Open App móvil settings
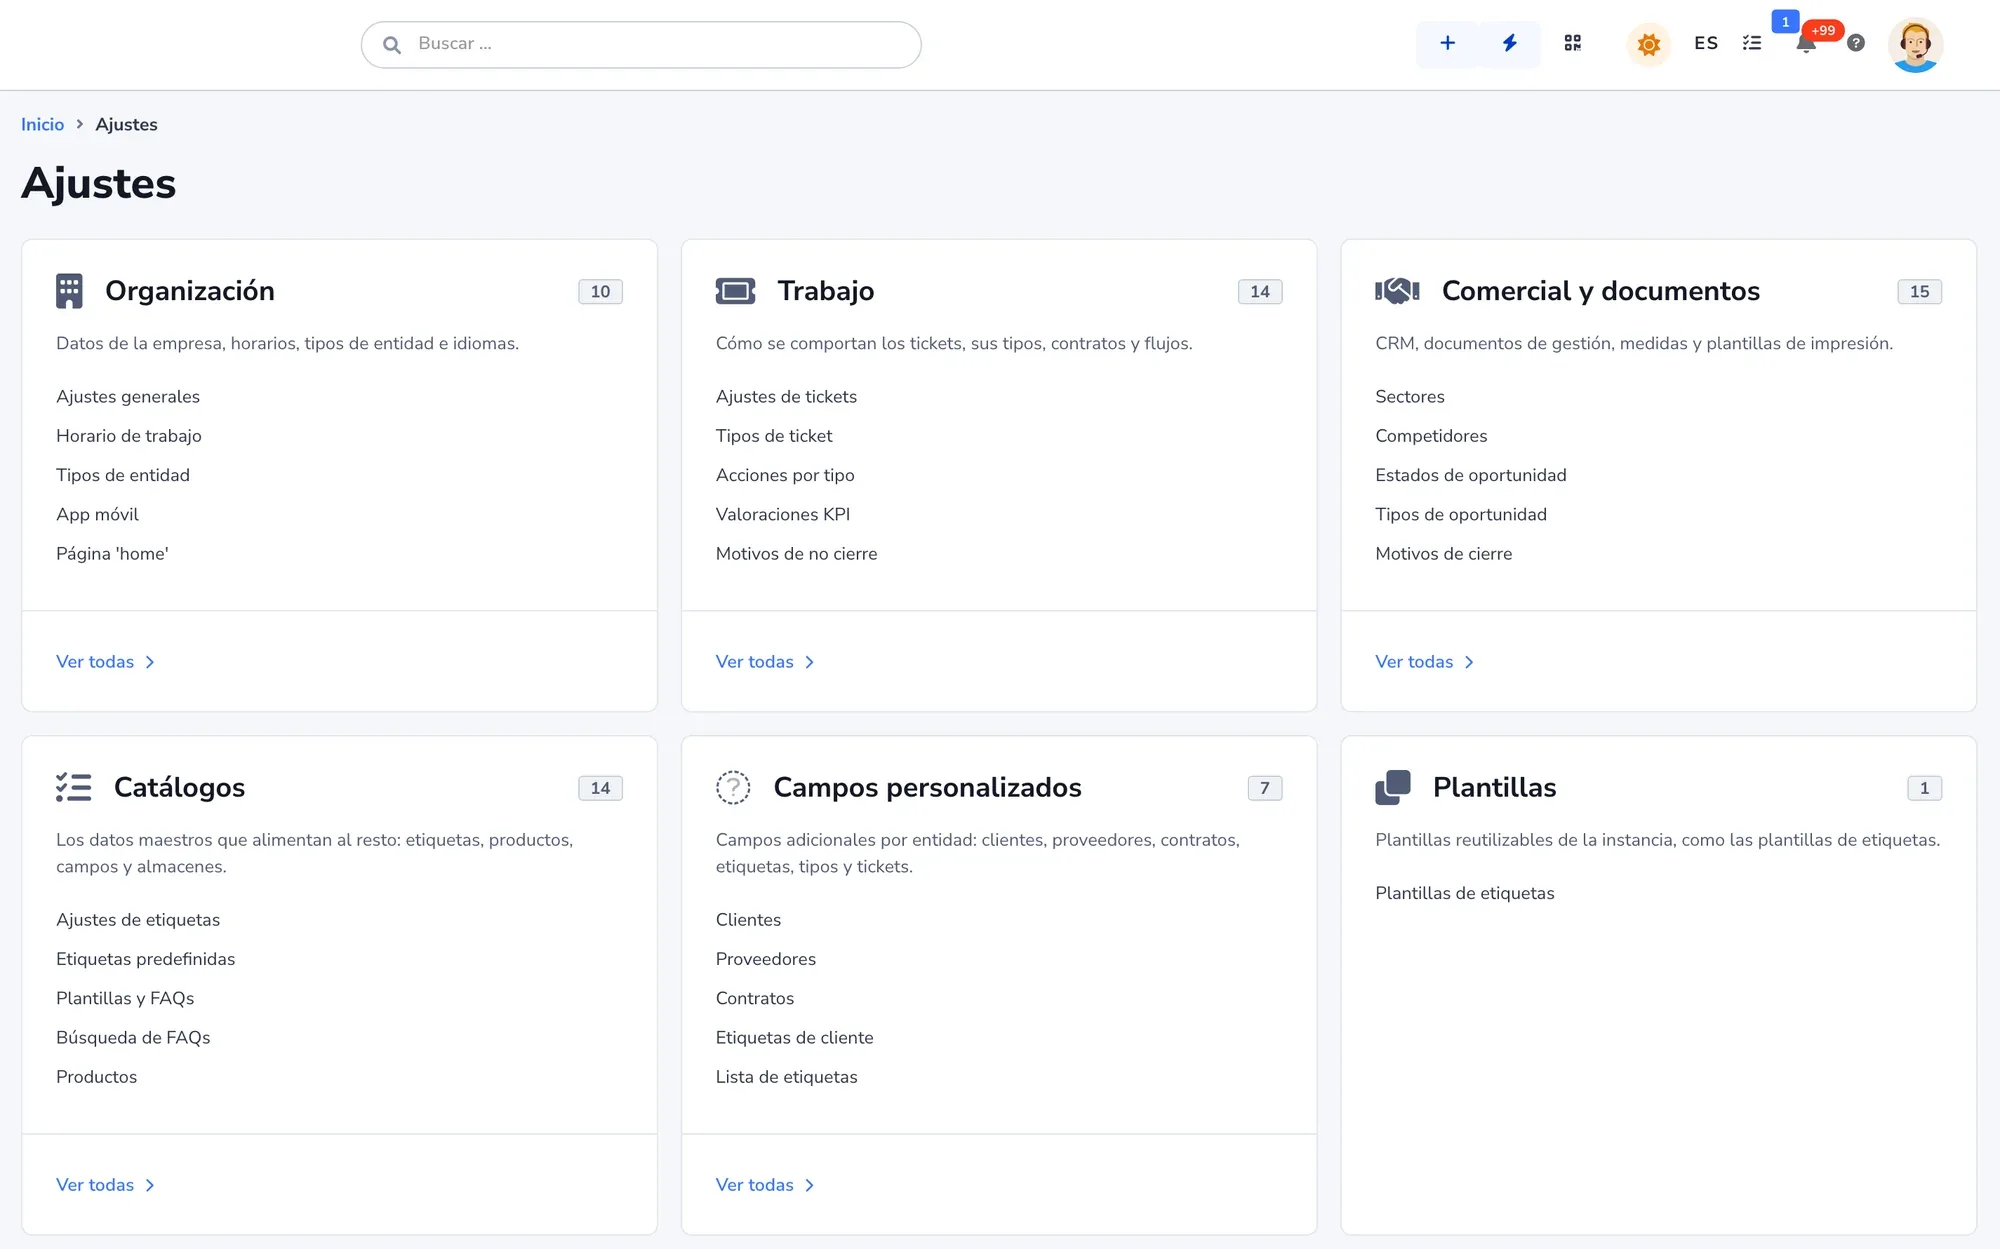Image resolution: width=2000 pixels, height=1249 pixels. (x=97, y=514)
